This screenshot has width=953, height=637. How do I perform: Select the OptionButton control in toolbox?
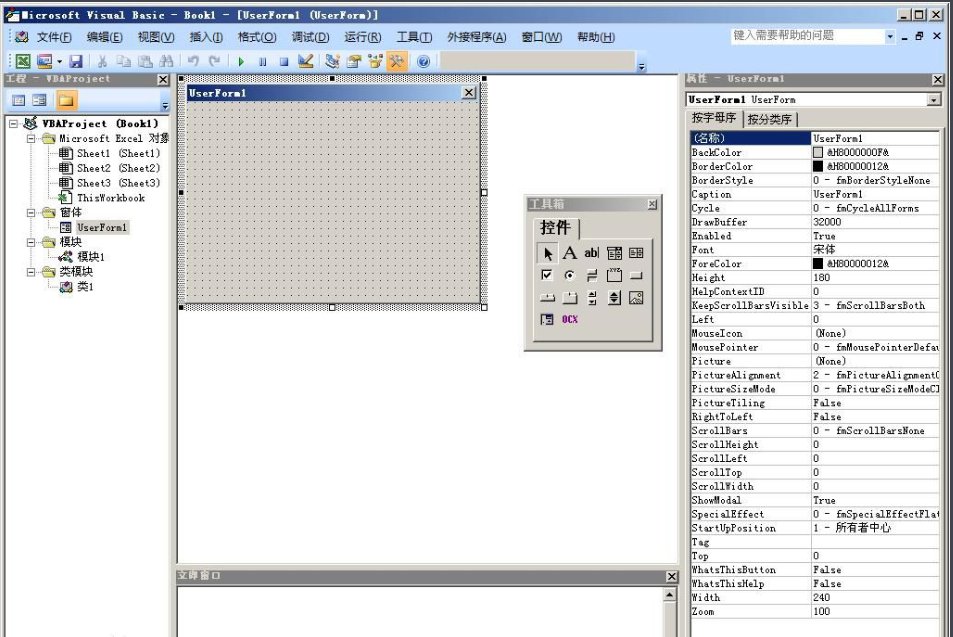(569, 275)
